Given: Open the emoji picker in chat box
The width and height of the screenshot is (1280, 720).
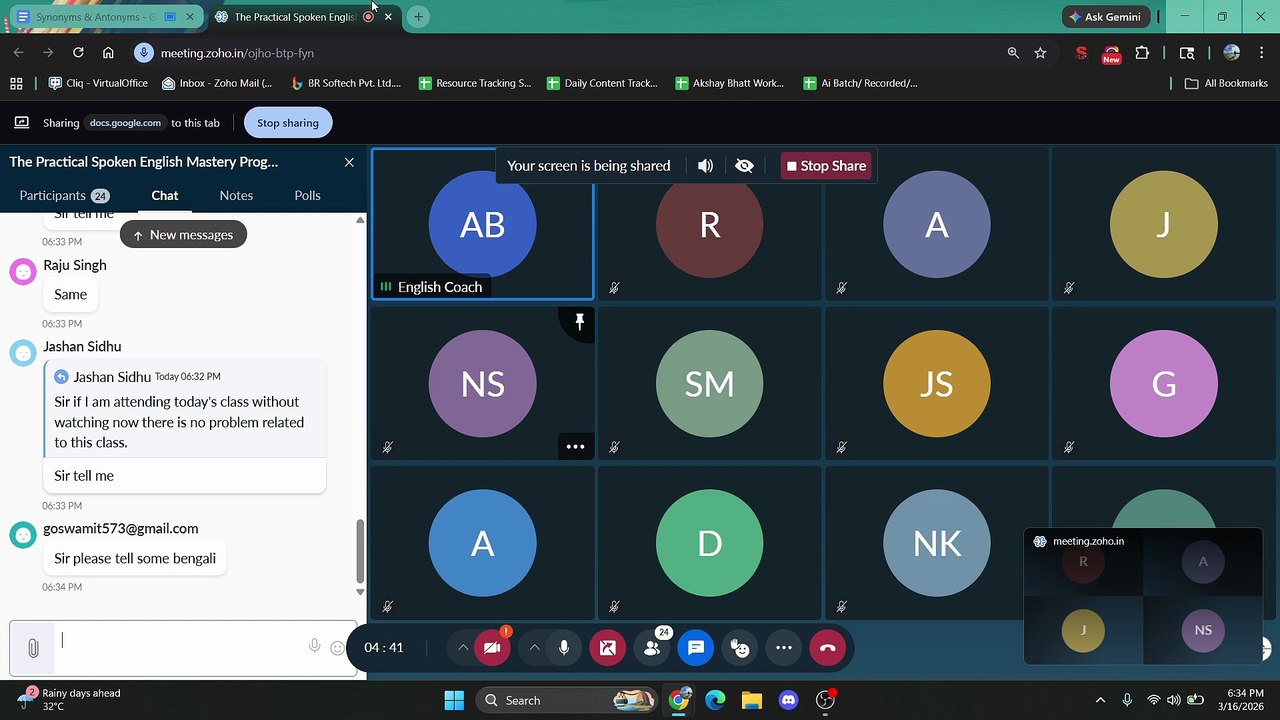Looking at the screenshot, I should pyautogui.click(x=337, y=648).
